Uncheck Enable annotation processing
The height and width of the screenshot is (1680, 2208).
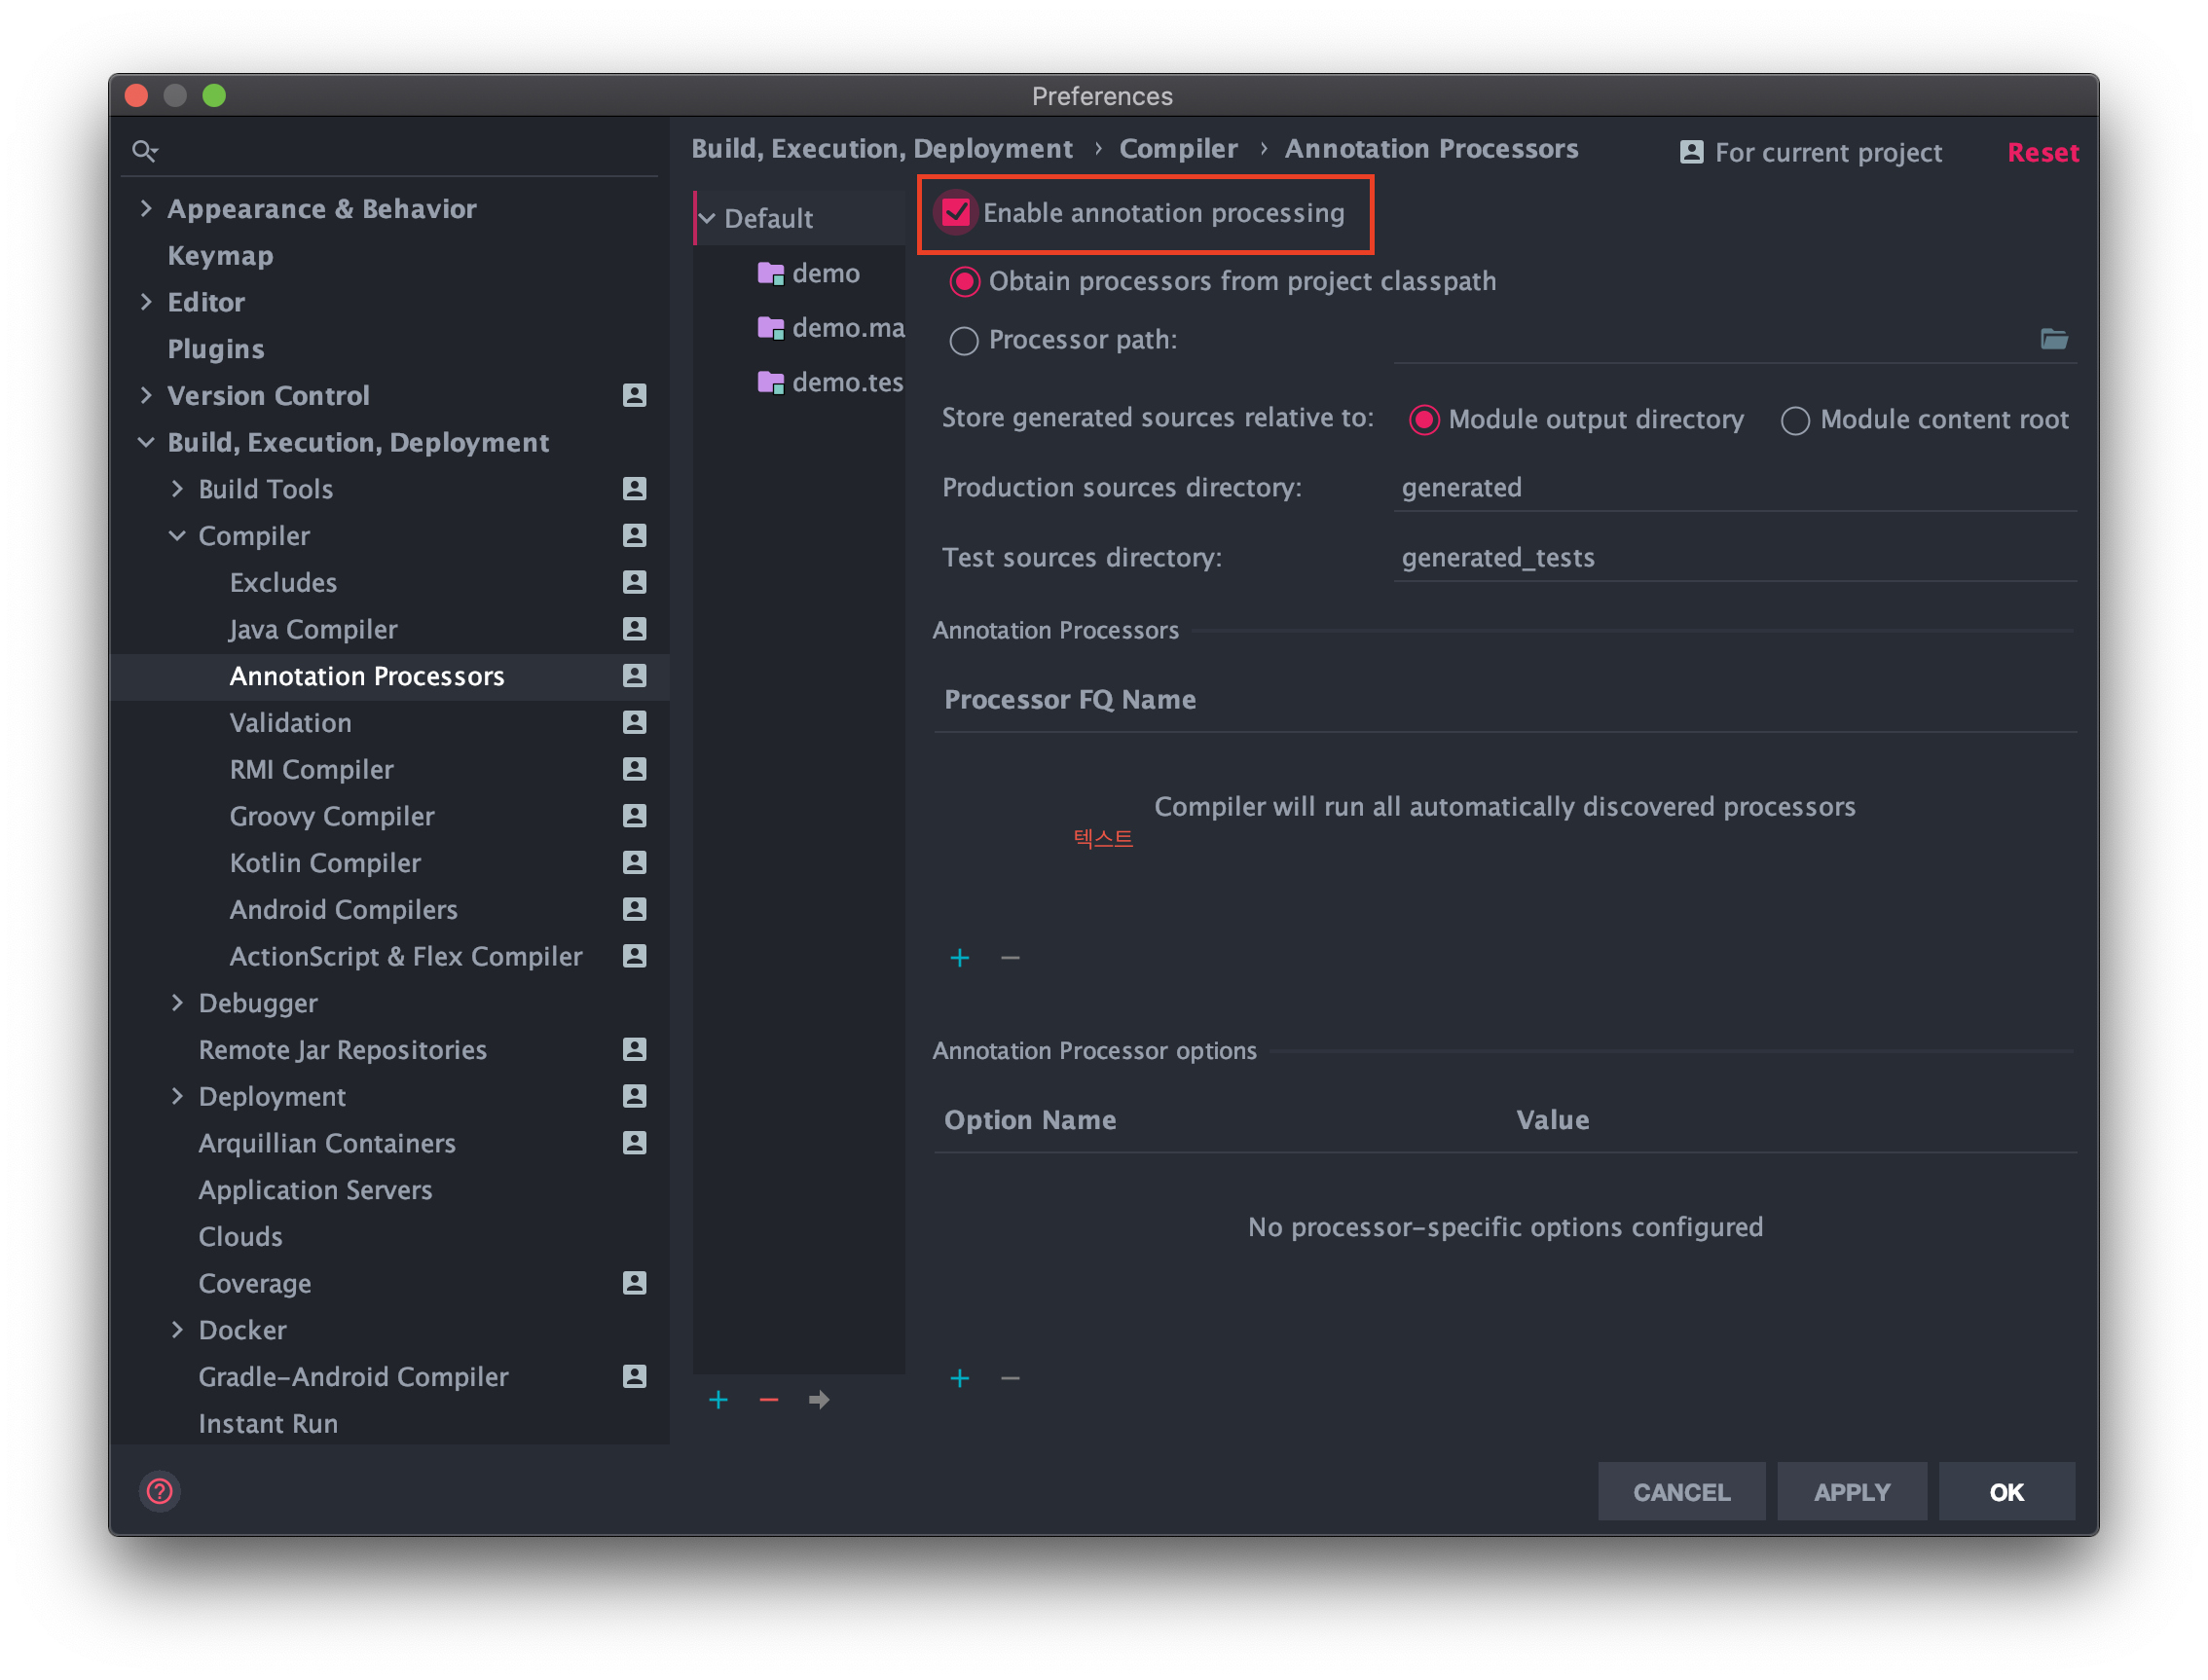(x=956, y=212)
